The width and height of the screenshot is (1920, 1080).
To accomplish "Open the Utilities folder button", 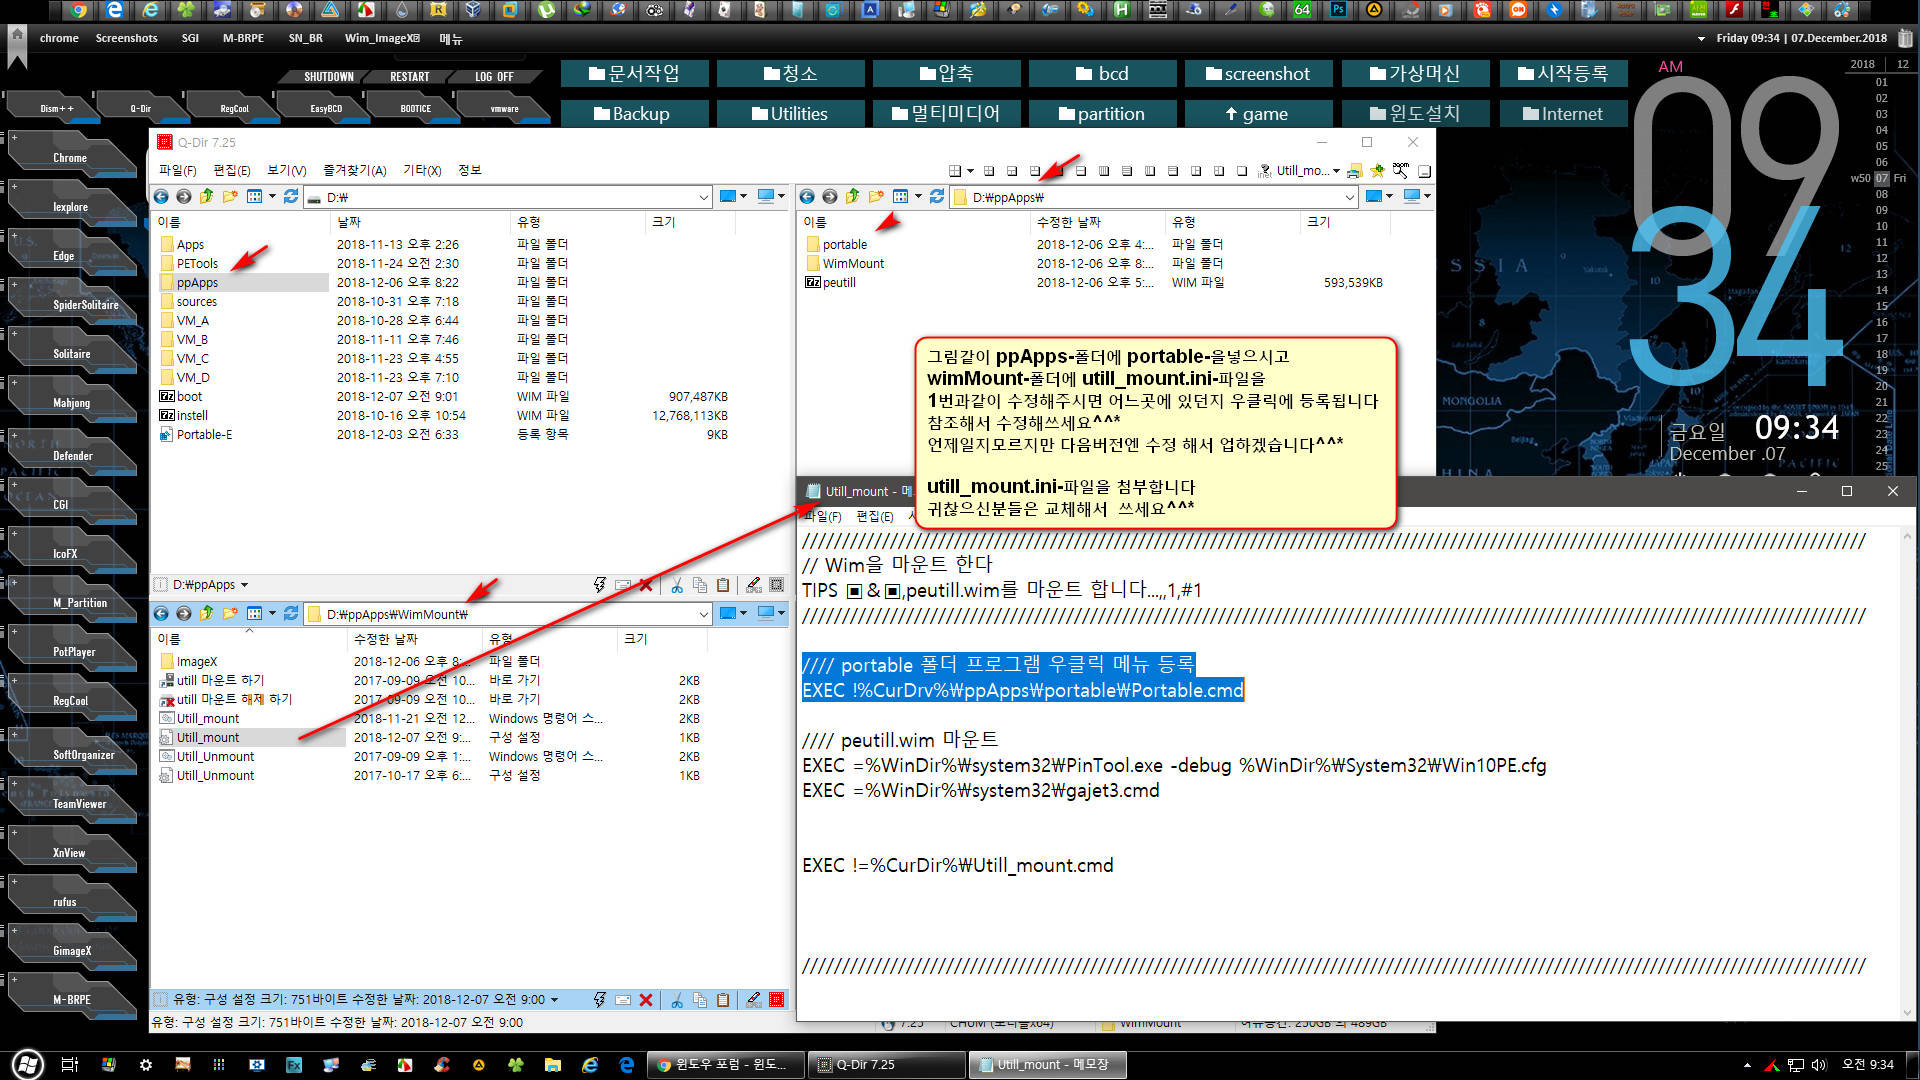I will coord(791,114).
